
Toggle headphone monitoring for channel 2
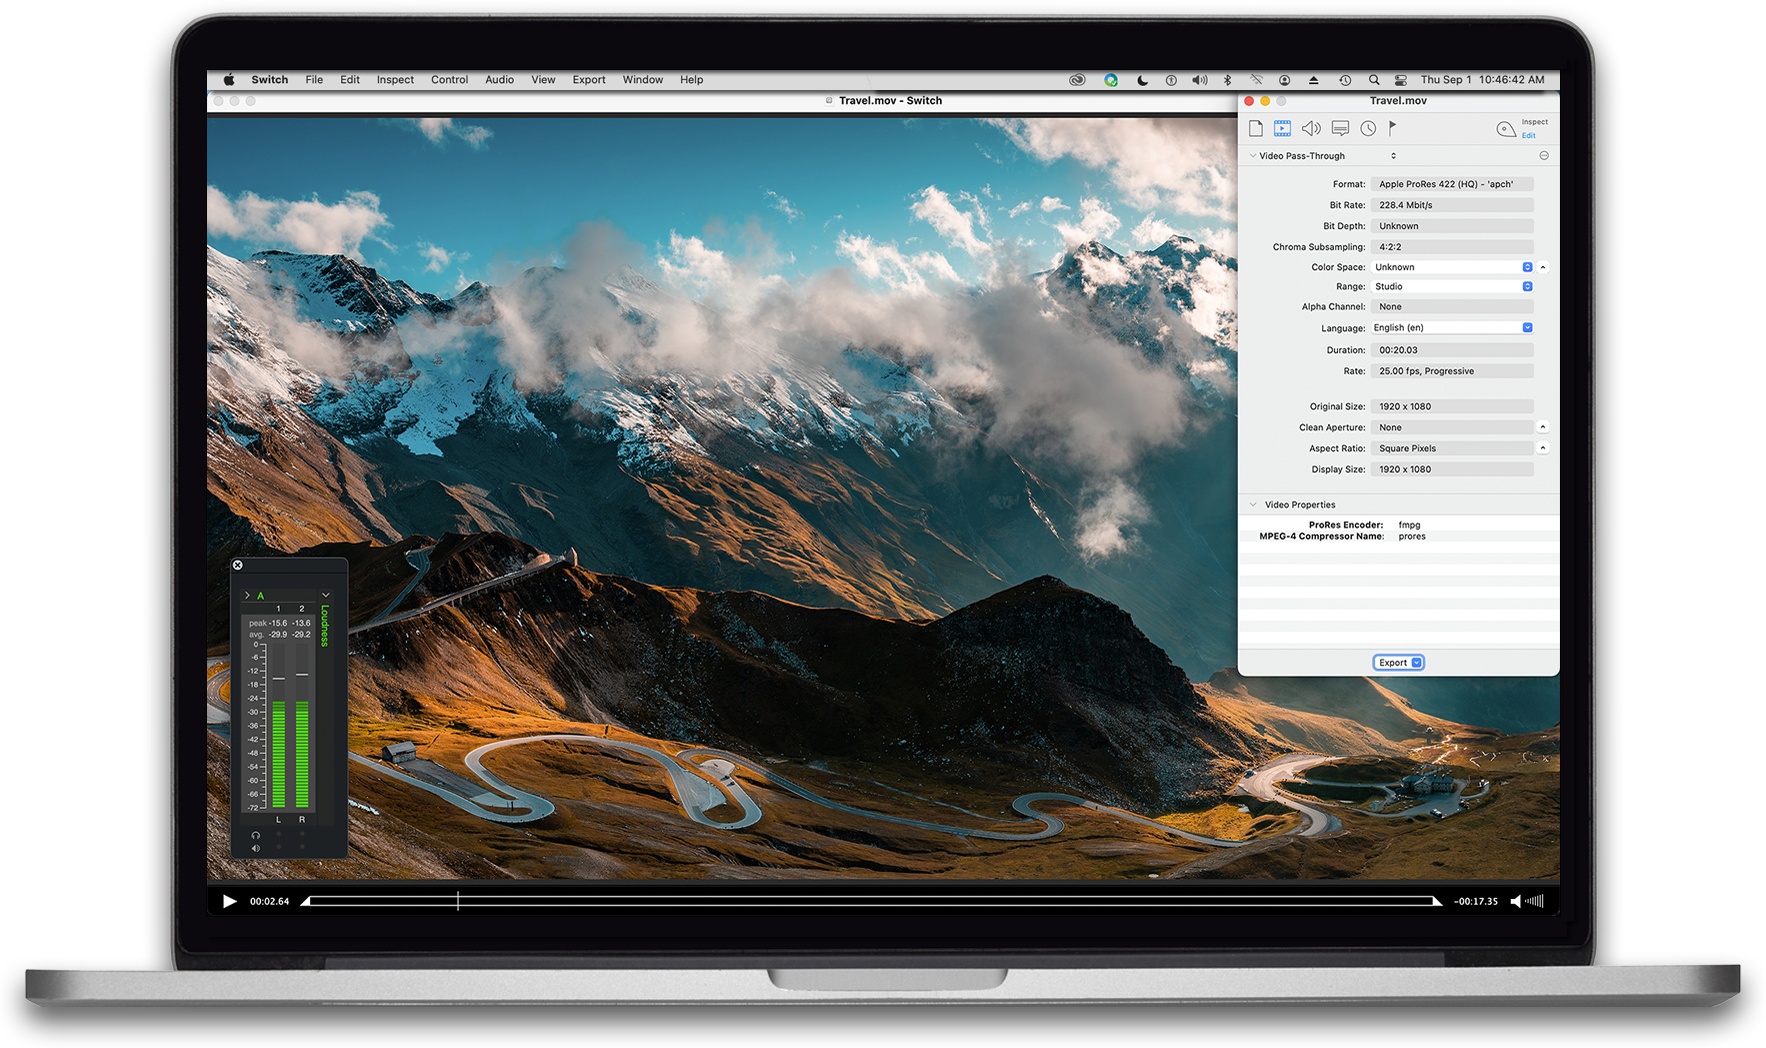pos(302,835)
